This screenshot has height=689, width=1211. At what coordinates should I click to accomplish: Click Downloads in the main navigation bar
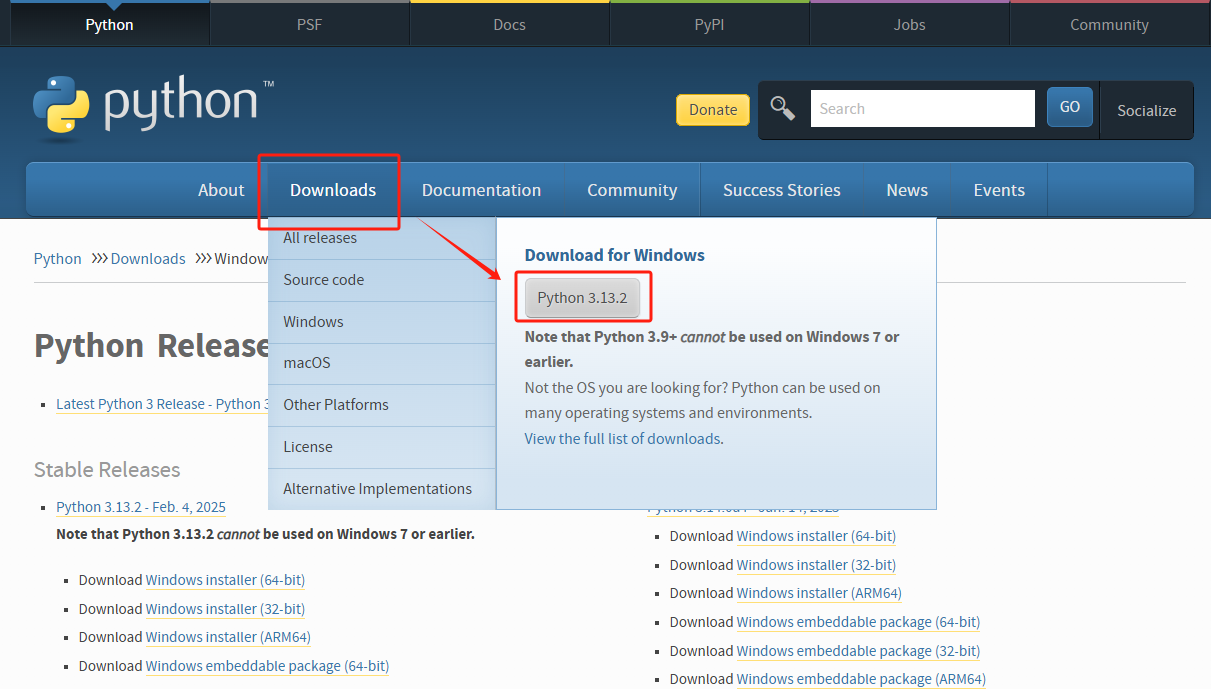333,190
